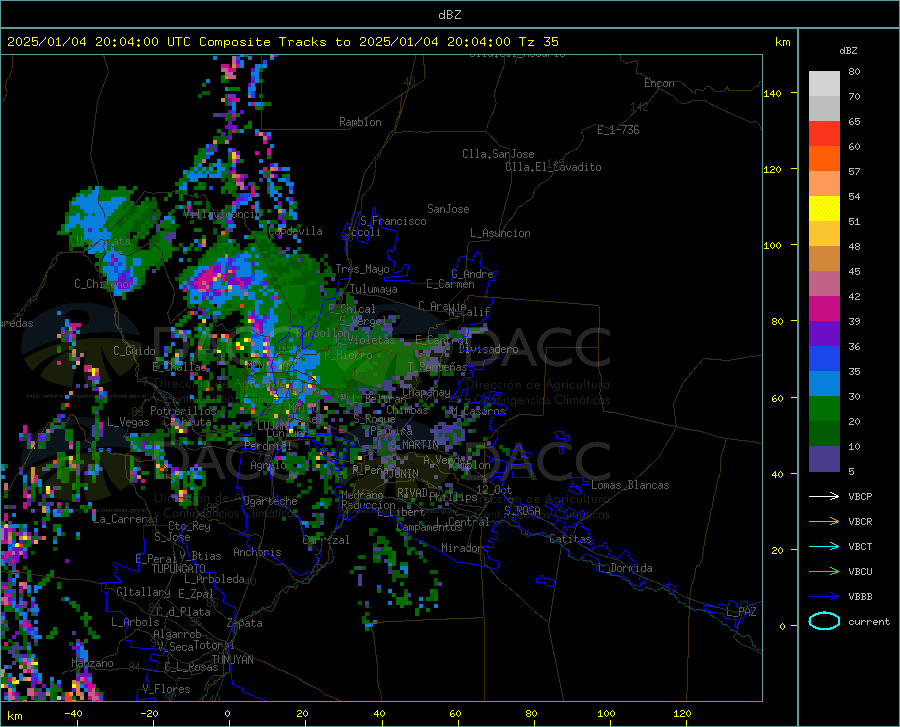Click the 'Ugarteche' place label
Screen dimensions: 900x727
click(x=270, y=501)
